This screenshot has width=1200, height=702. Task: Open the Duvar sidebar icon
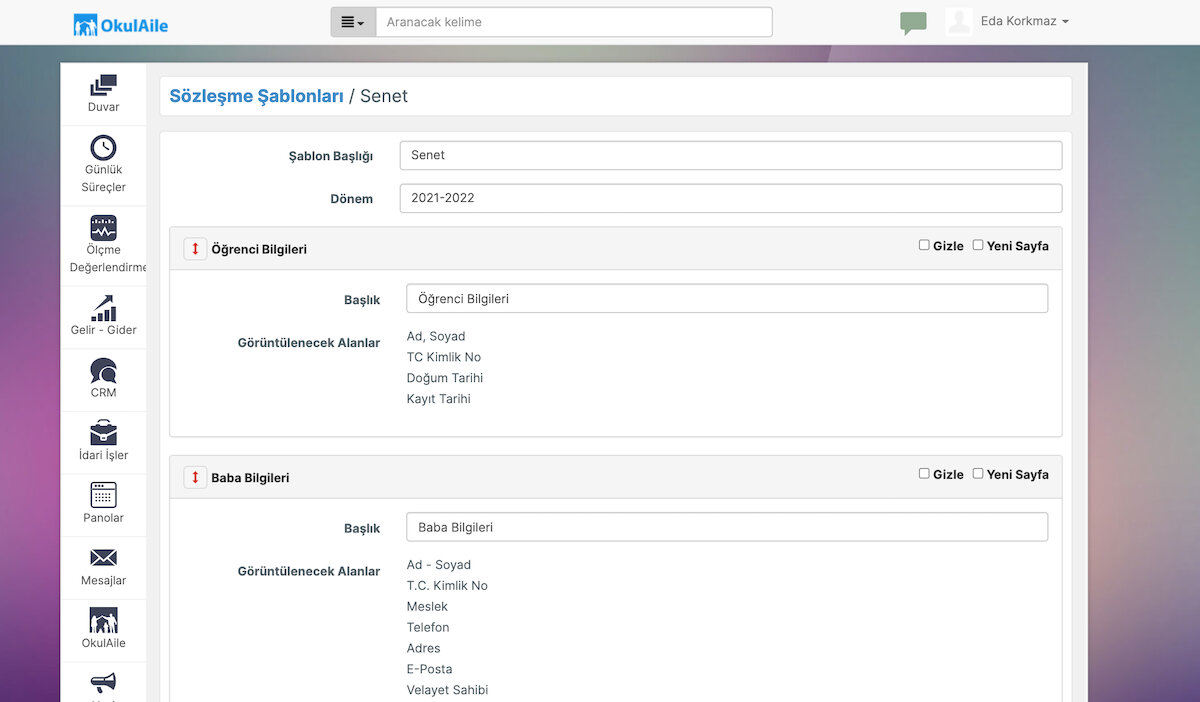coord(103,87)
